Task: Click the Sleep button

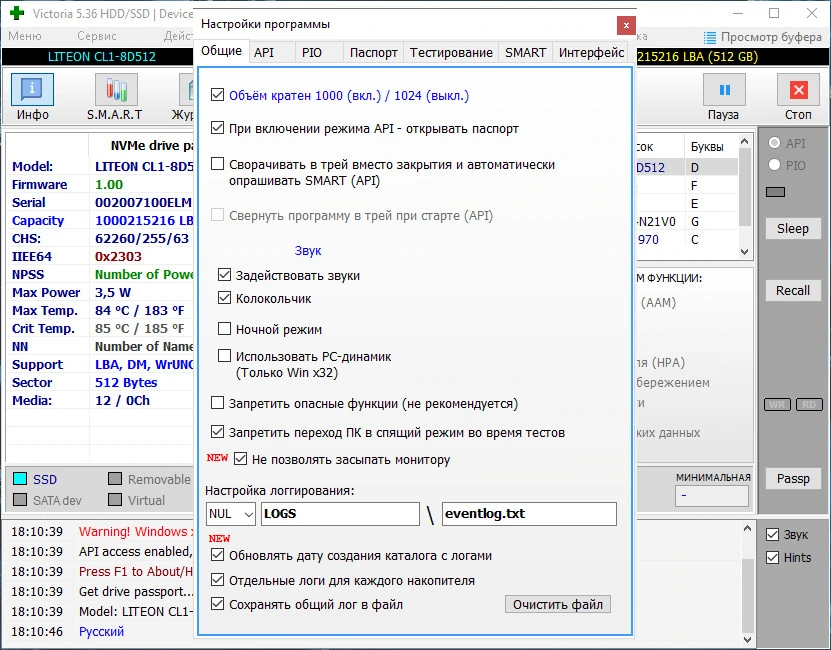Action: click(793, 229)
